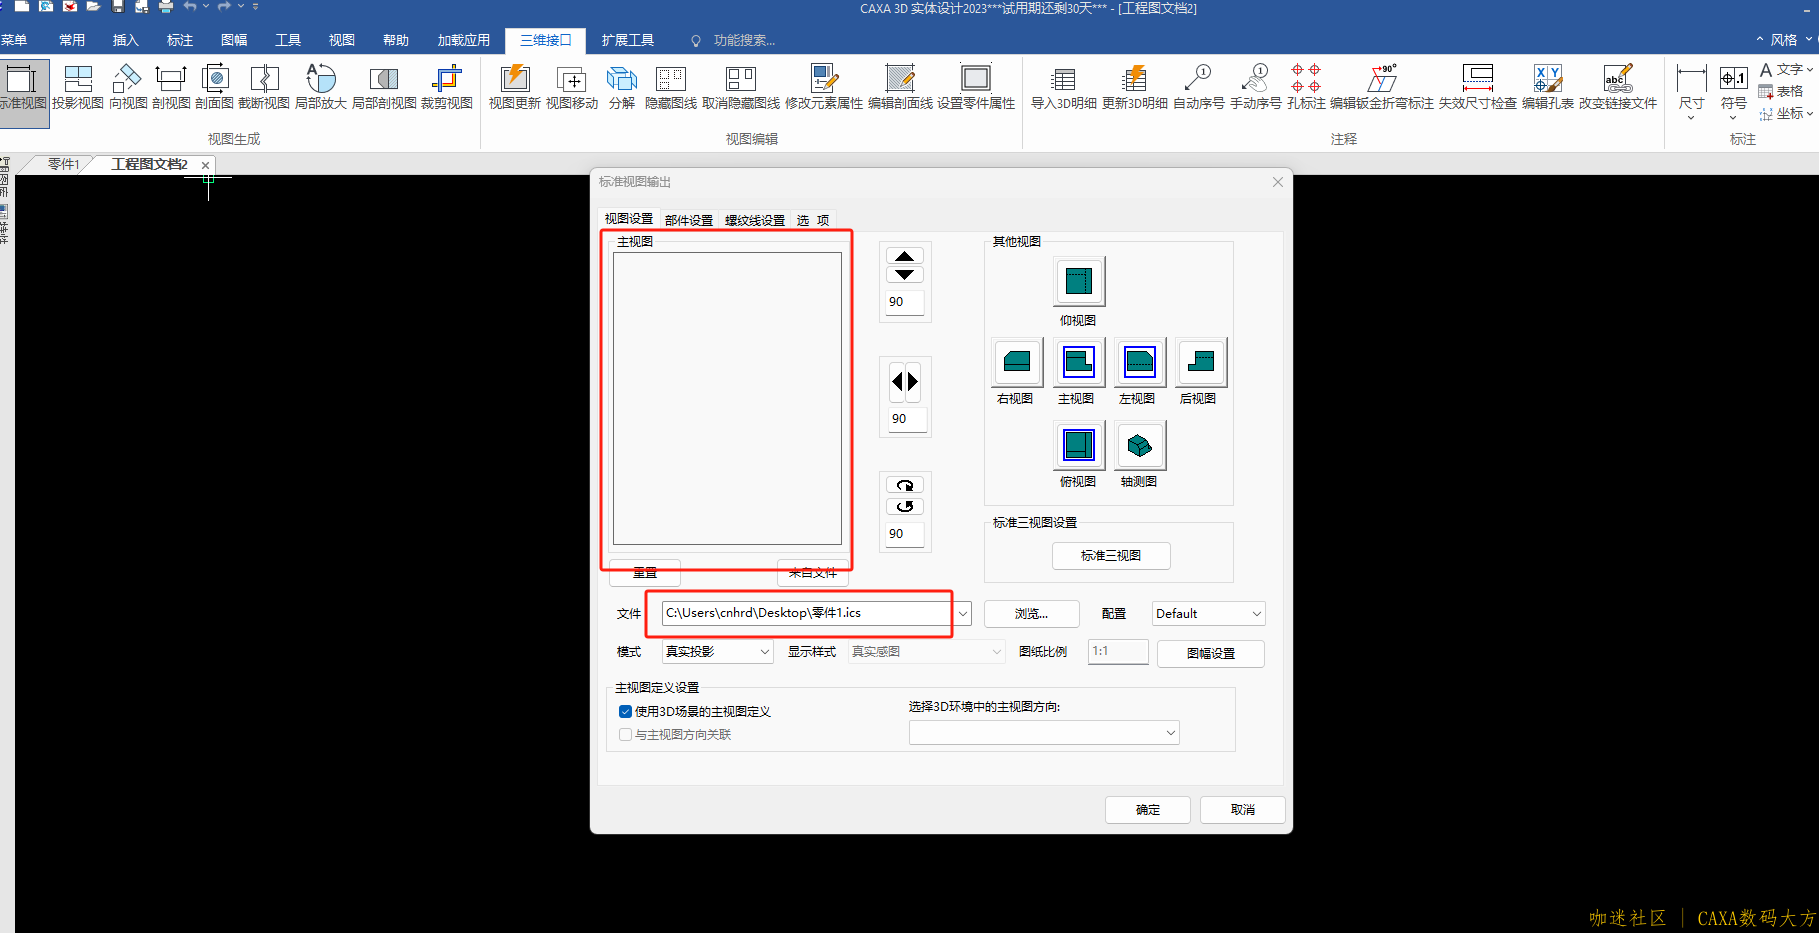The height and width of the screenshot is (933, 1819).
Task: Open the 模式 真实投影 dropdown
Action: pyautogui.click(x=717, y=652)
